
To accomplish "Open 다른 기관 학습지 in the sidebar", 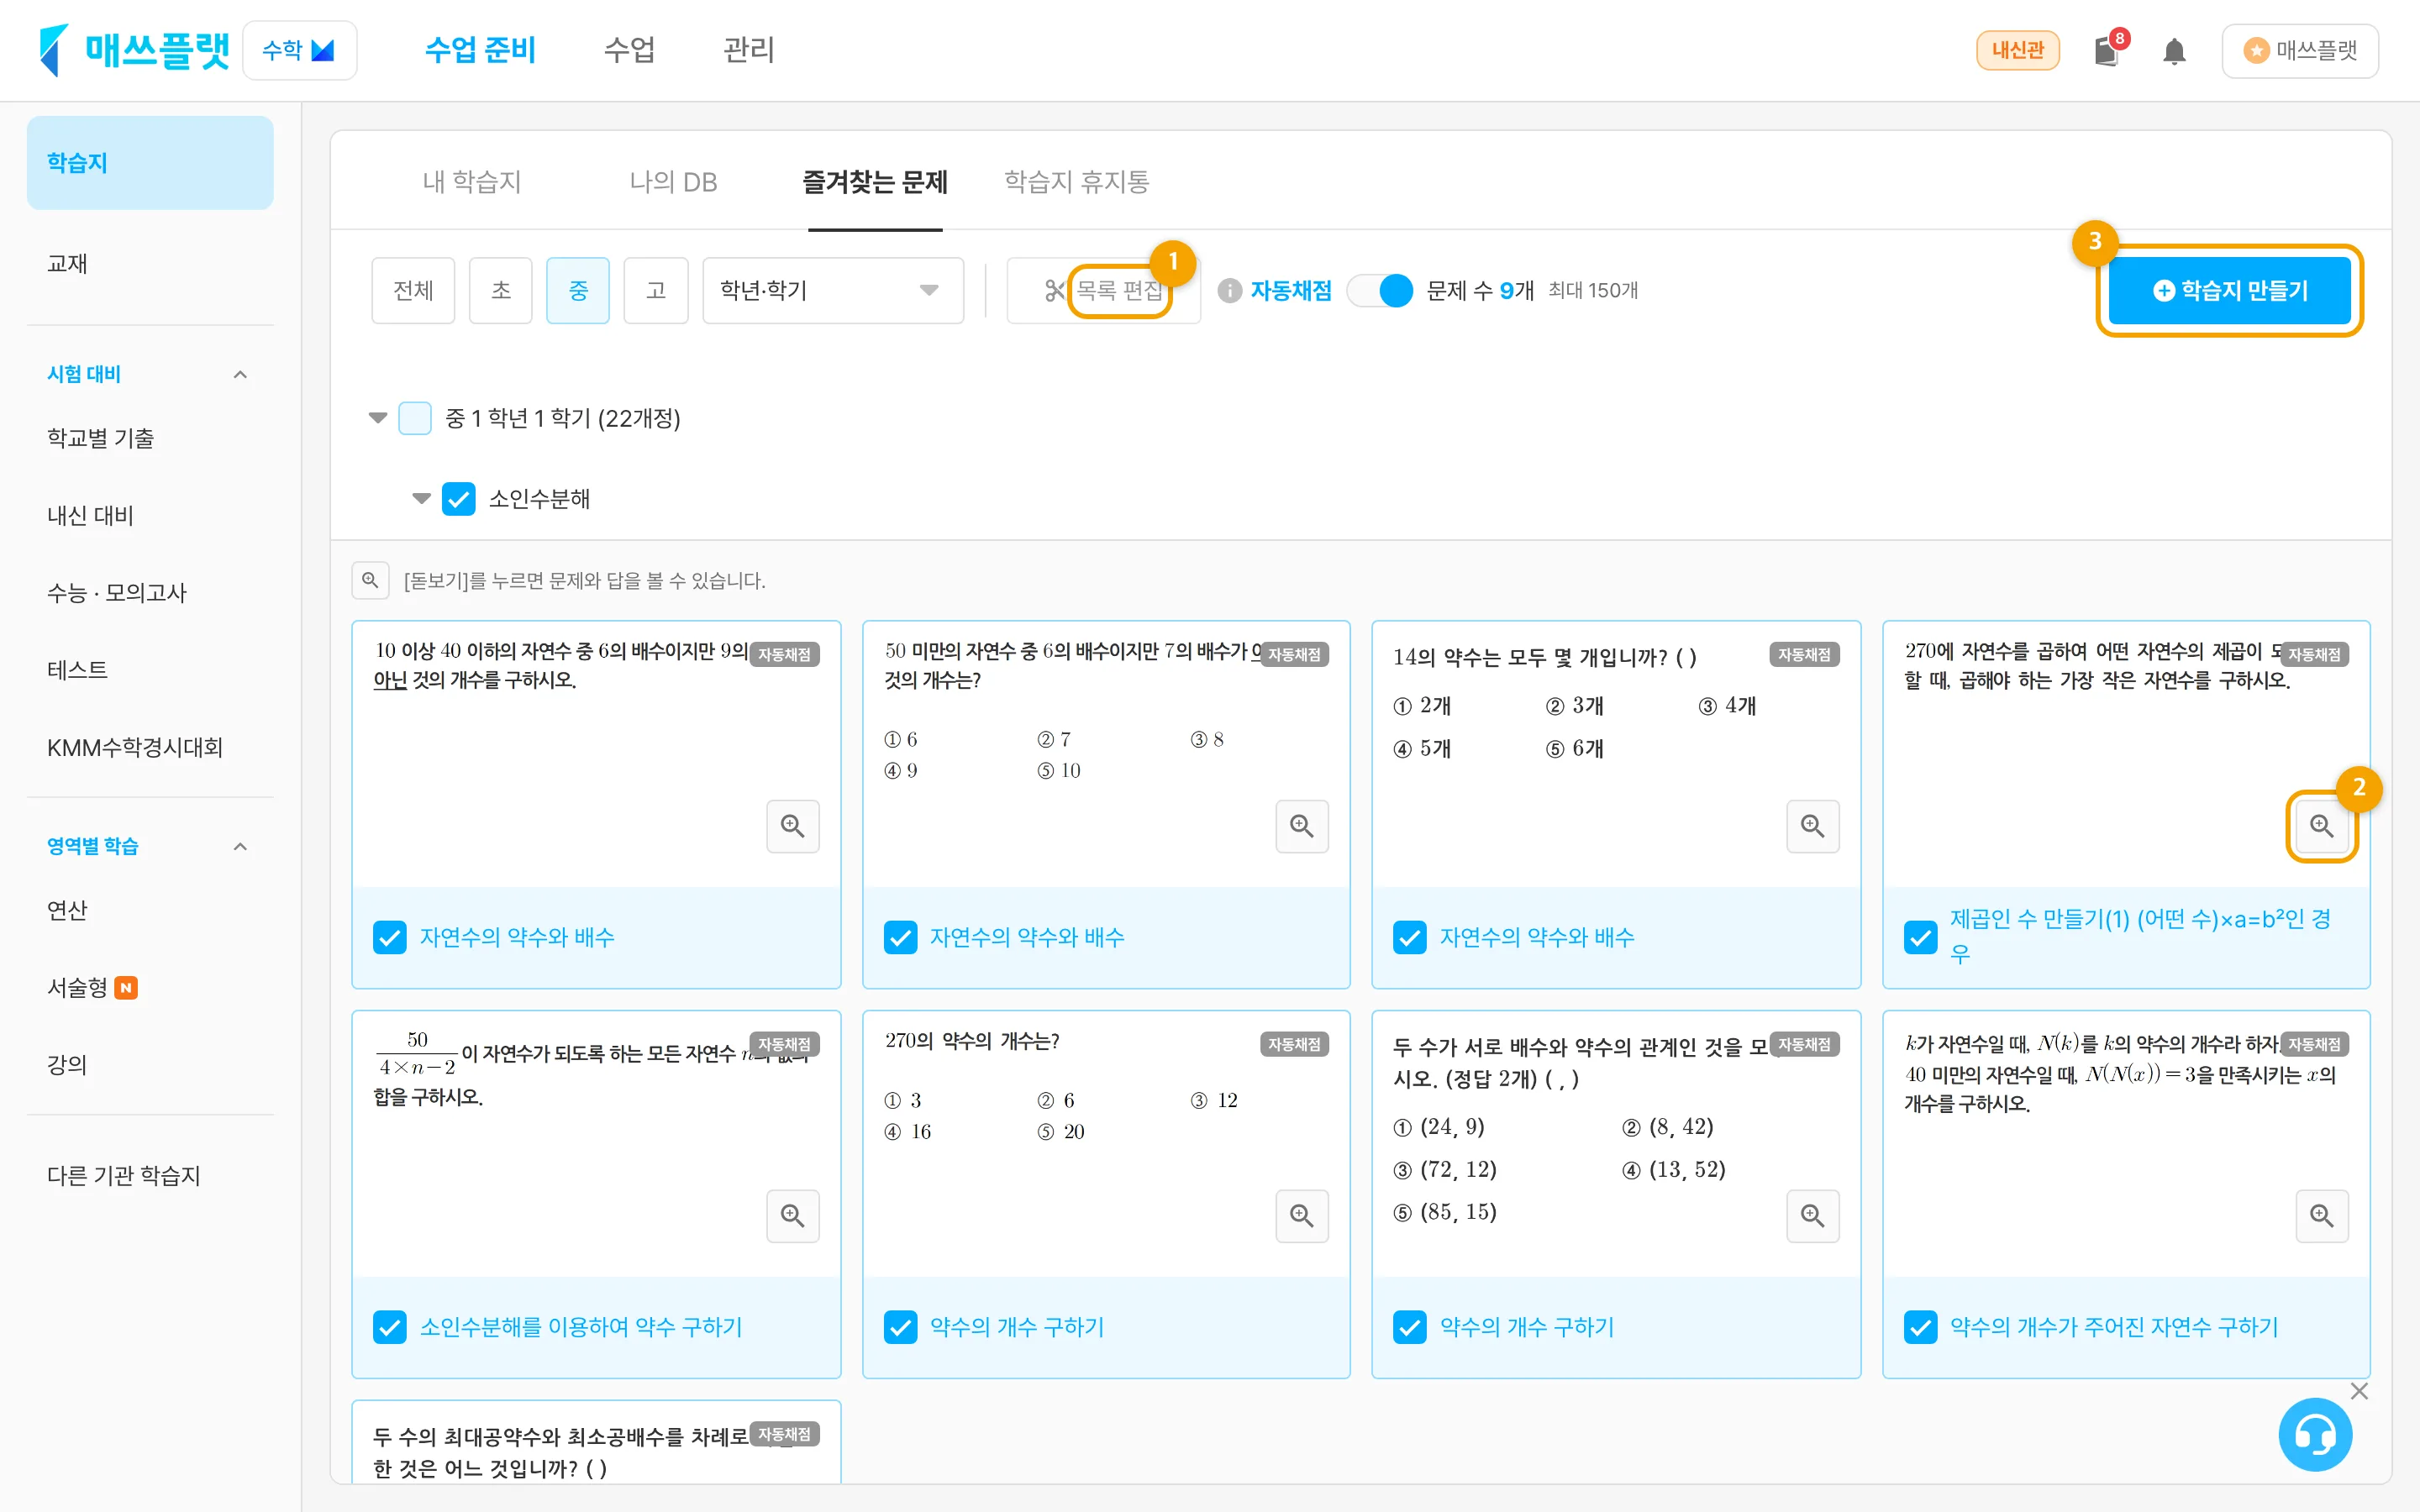I will pos(124,1176).
